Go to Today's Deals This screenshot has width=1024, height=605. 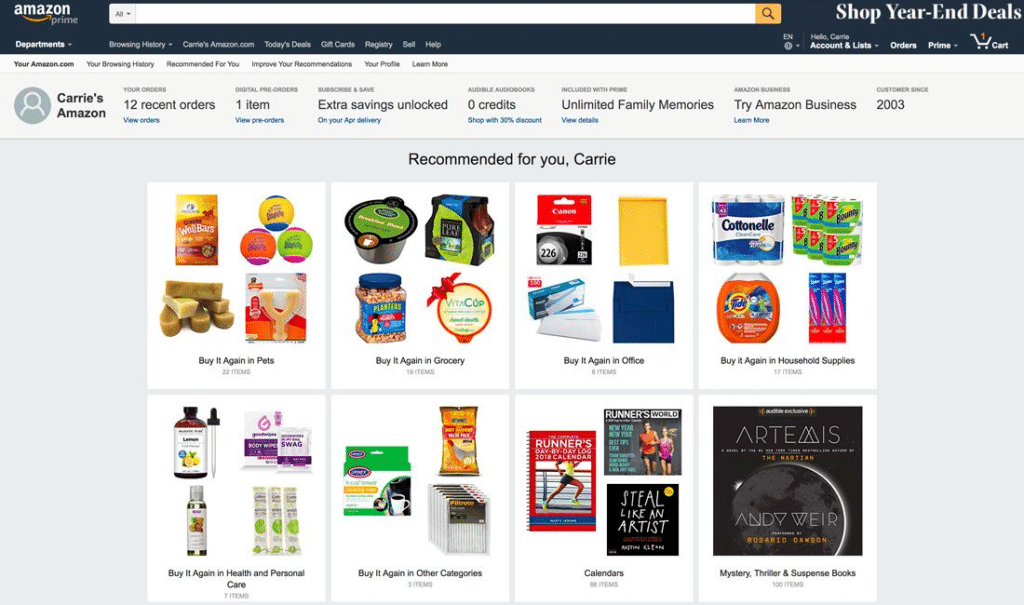pos(287,44)
